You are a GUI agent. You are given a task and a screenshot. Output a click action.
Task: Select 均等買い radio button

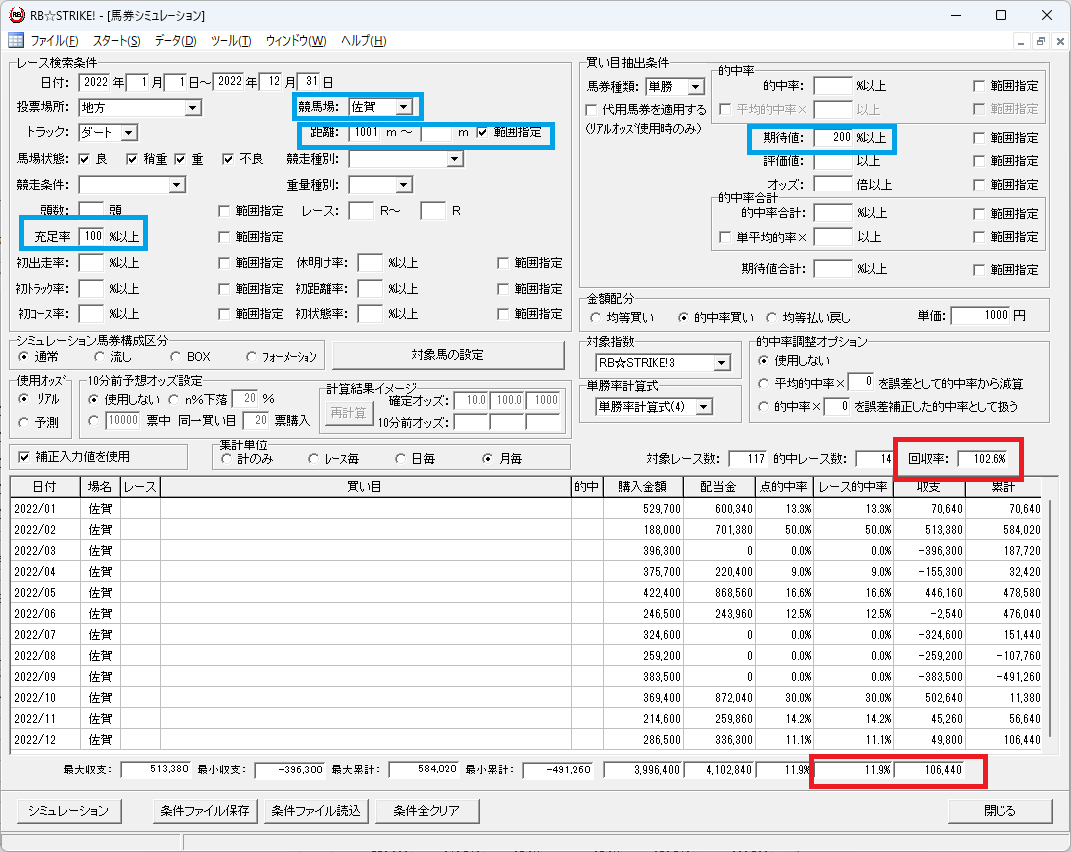(x=595, y=318)
